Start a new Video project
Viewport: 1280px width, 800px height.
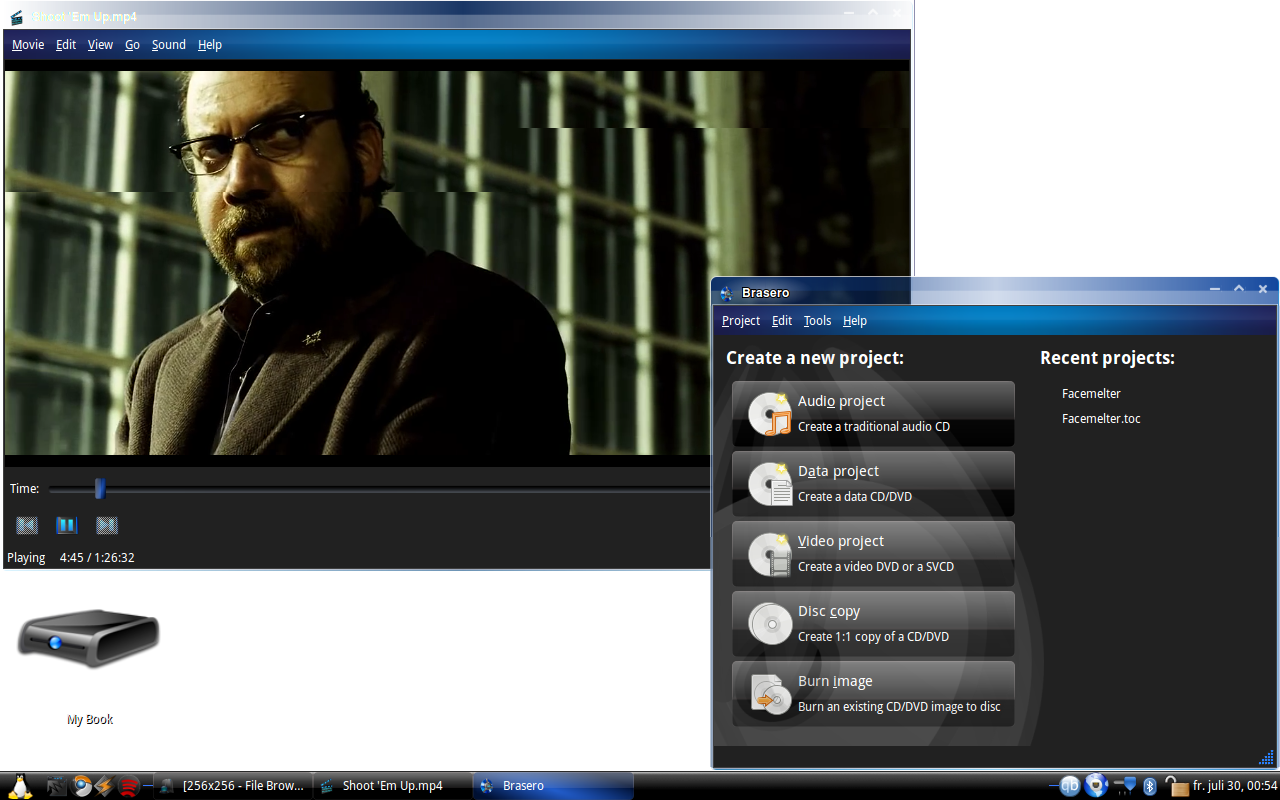(x=873, y=553)
